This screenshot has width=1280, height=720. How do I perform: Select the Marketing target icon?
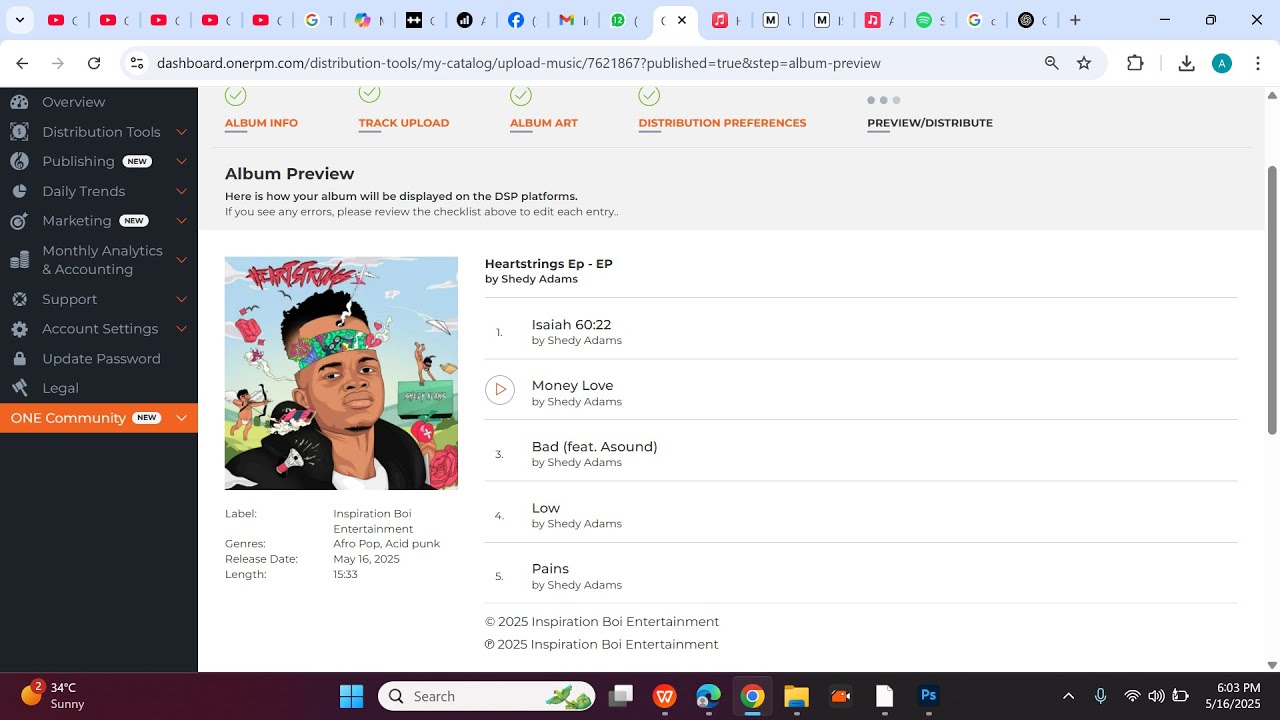click(x=20, y=221)
